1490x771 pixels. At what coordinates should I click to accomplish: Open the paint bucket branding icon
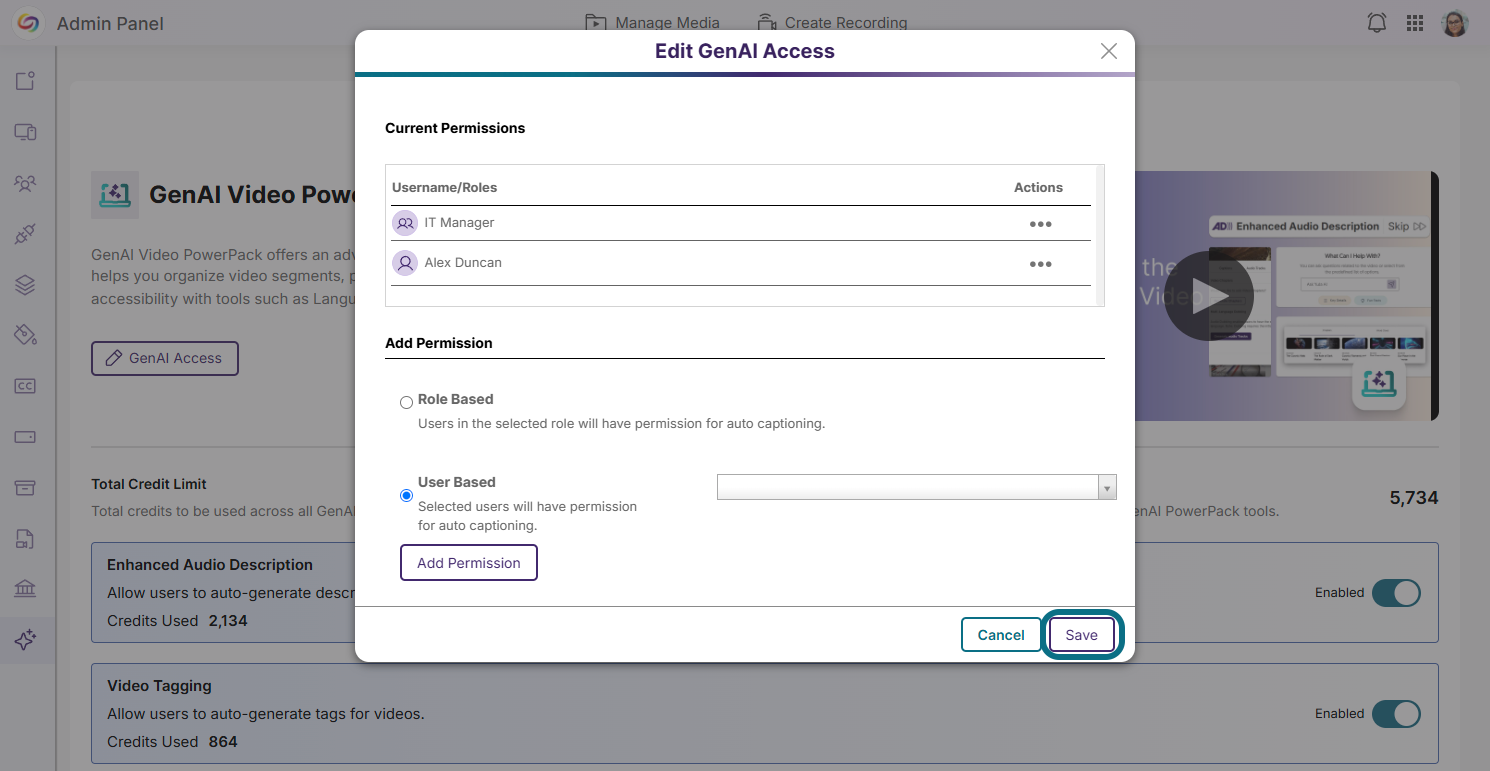pos(26,335)
